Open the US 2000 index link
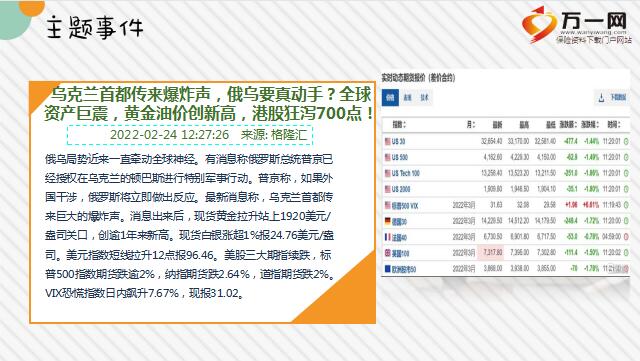Image resolution: width=640 pixels, height=361 pixels. point(401,189)
